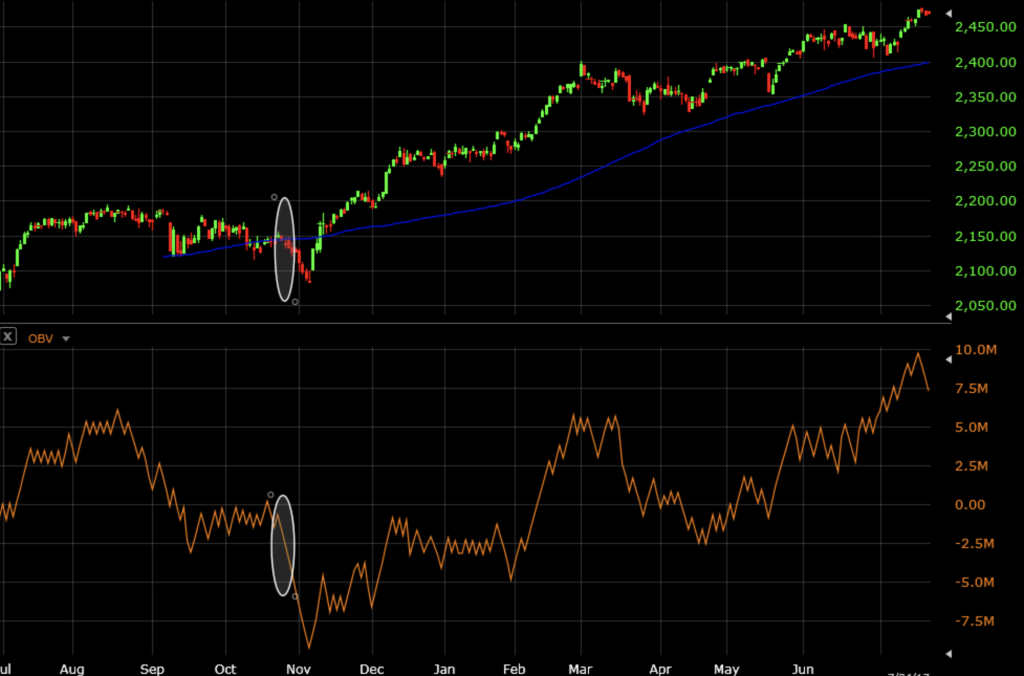Grab top handle of price chart ellipse
The width and height of the screenshot is (1024, 676).
274,197
